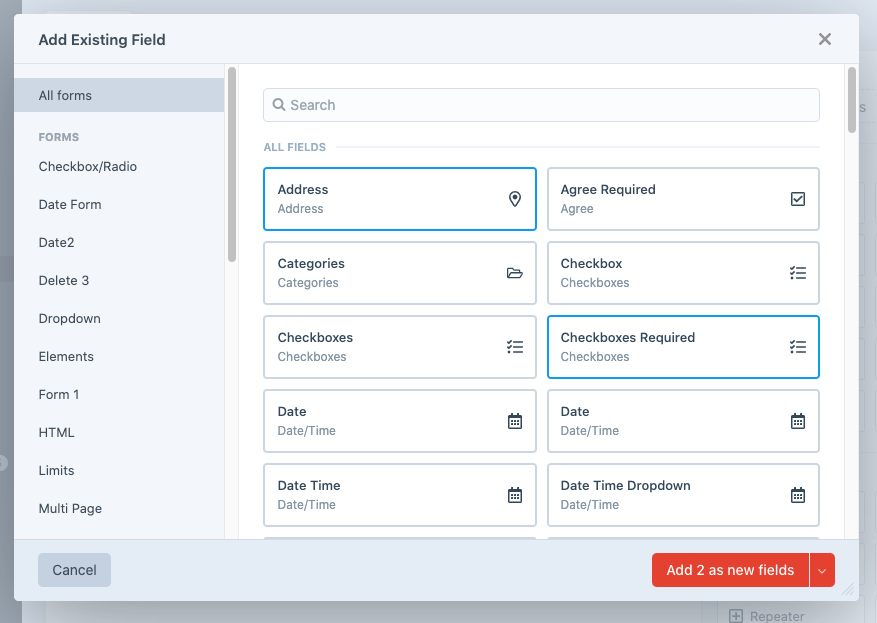Click calendar icon on Date Time card
The width and height of the screenshot is (877, 623).
click(x=515, y=495)
